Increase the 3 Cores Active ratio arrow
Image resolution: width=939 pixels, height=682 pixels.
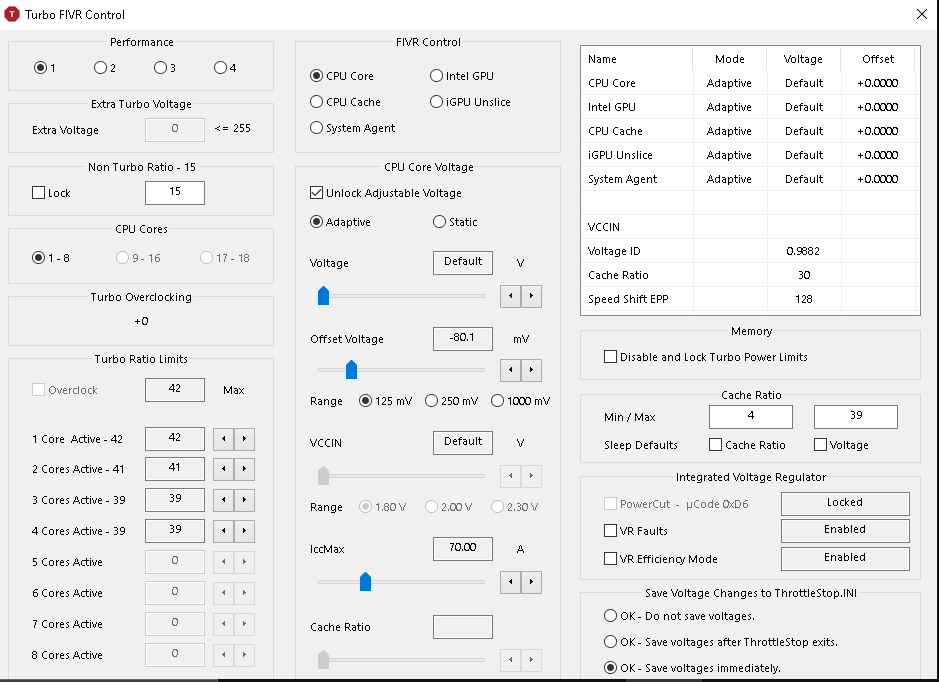coord(244,501)
